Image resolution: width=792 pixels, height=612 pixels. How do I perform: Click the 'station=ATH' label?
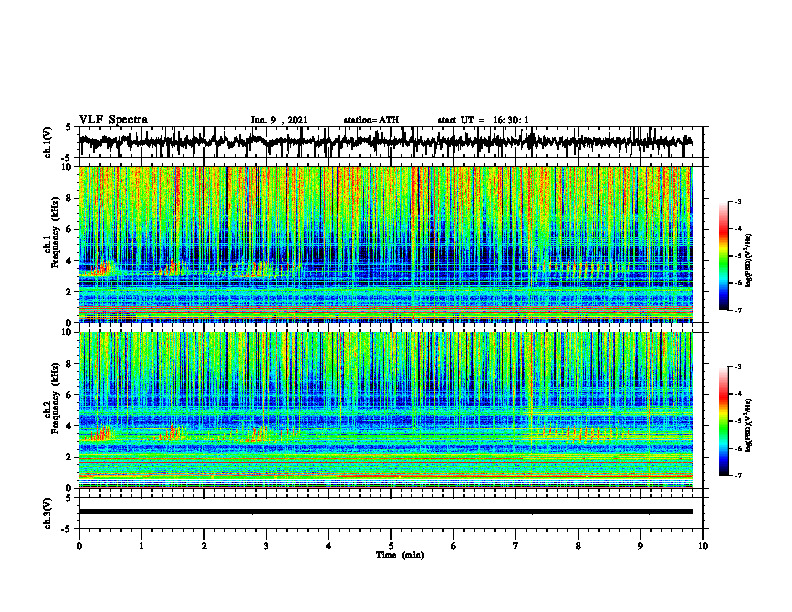pos(371,120)
